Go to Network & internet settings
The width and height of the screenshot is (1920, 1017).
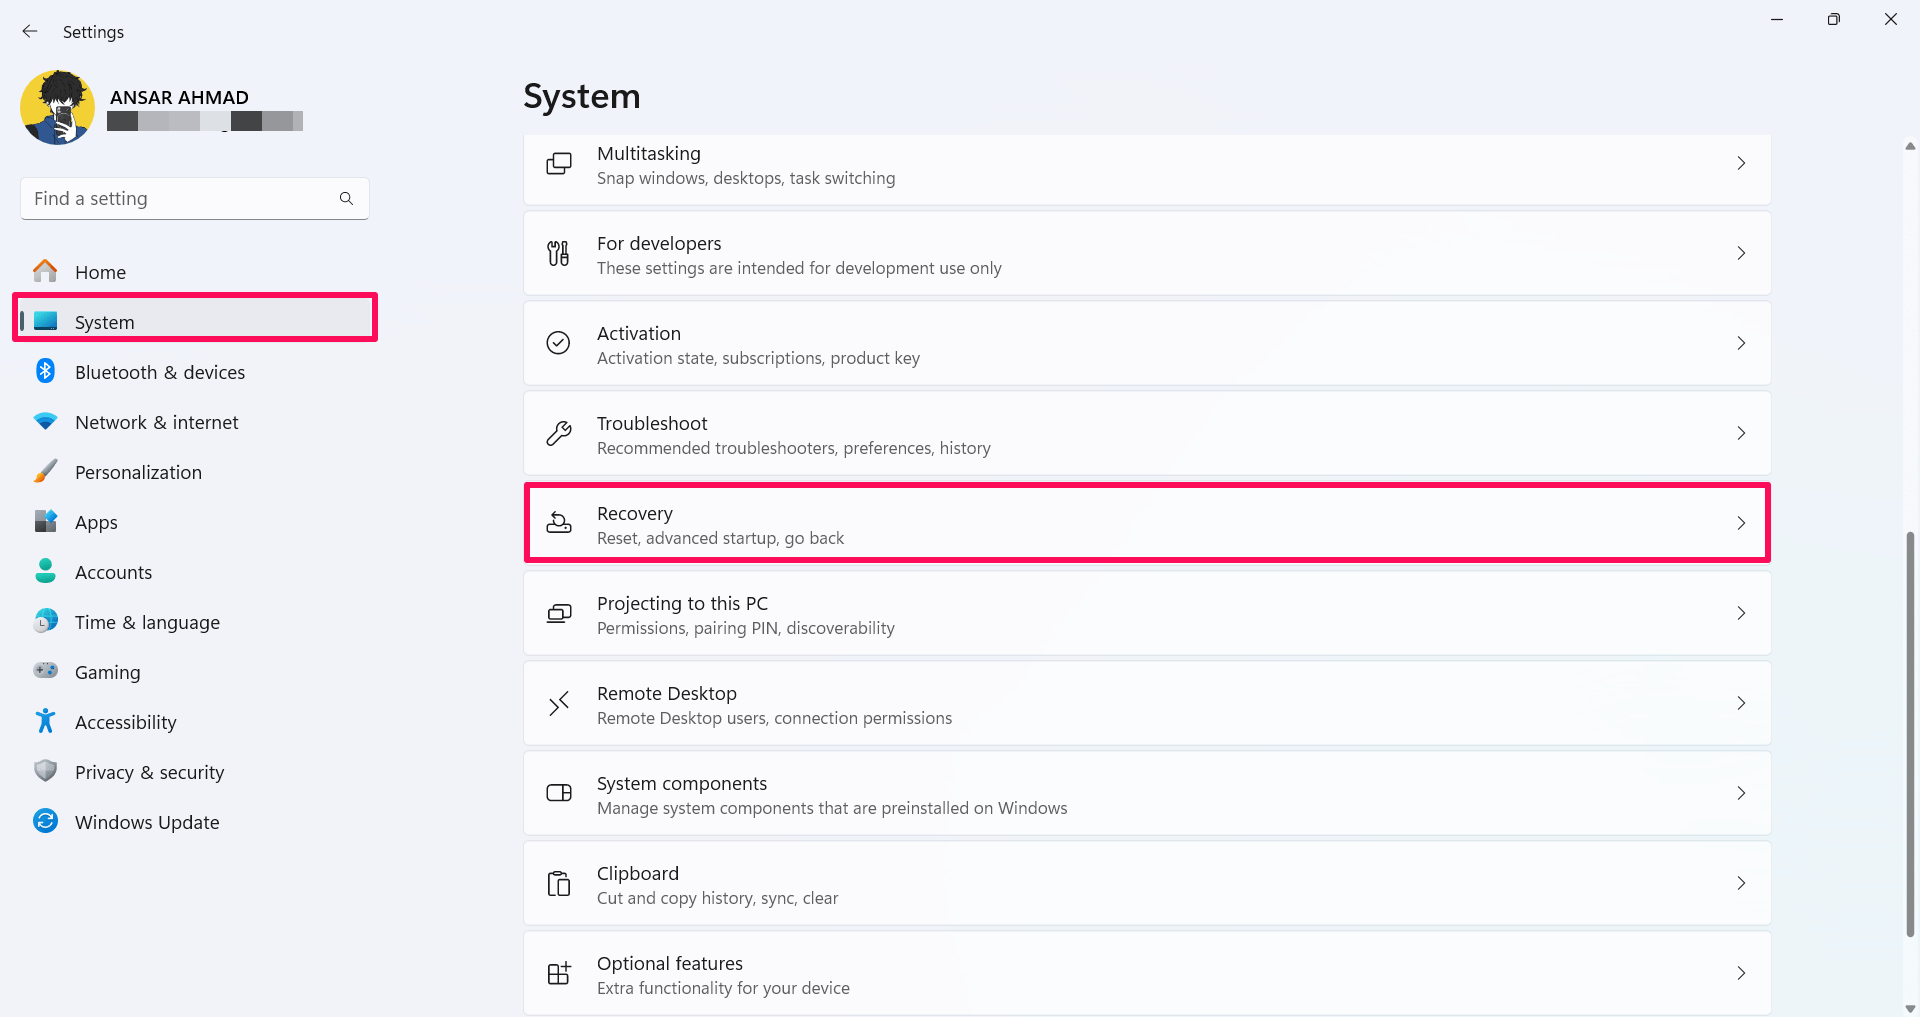tap(157, 422)
